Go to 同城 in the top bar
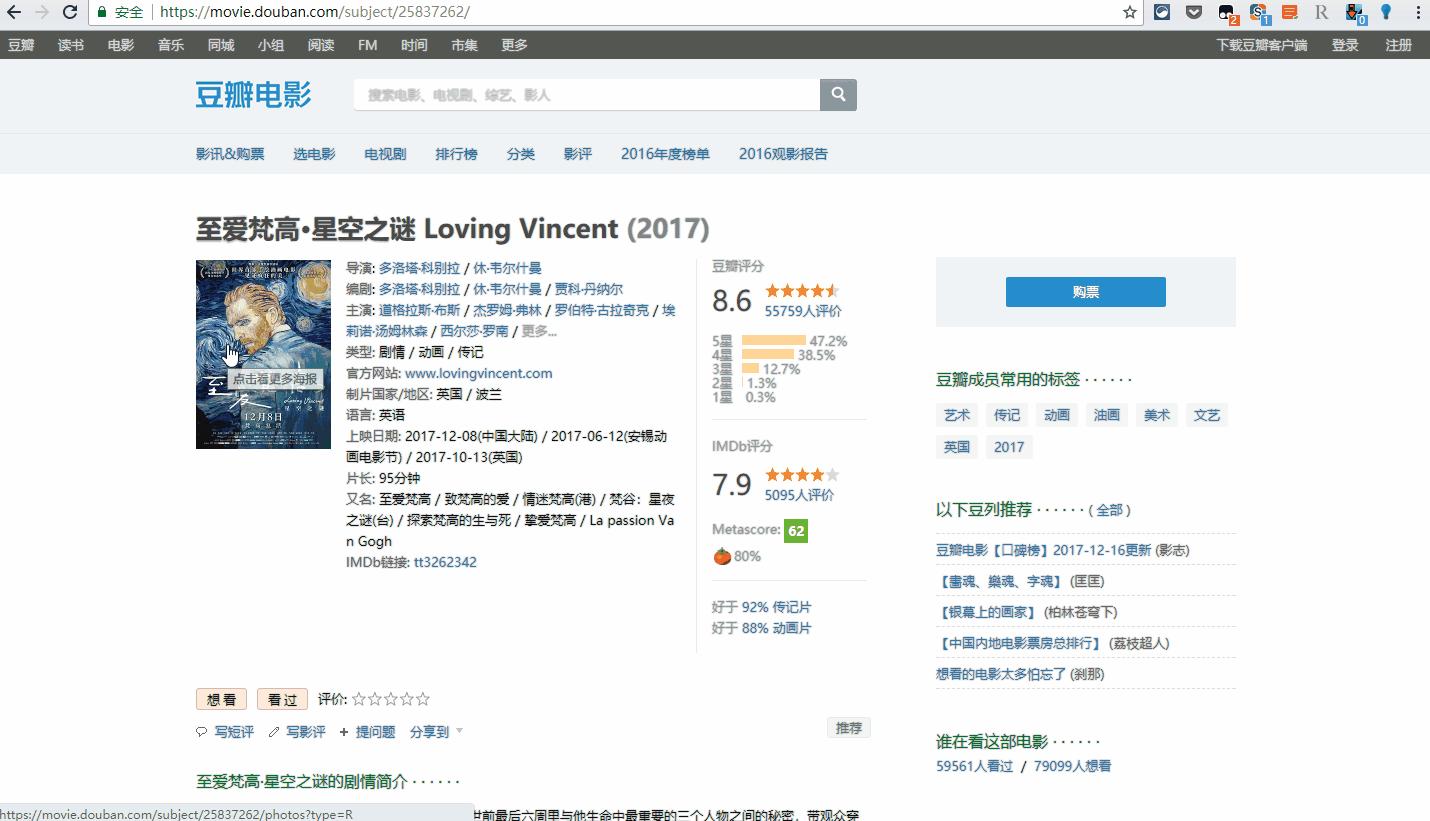Viewport: 1430px width, 821px height. click(x=221, y=45)
